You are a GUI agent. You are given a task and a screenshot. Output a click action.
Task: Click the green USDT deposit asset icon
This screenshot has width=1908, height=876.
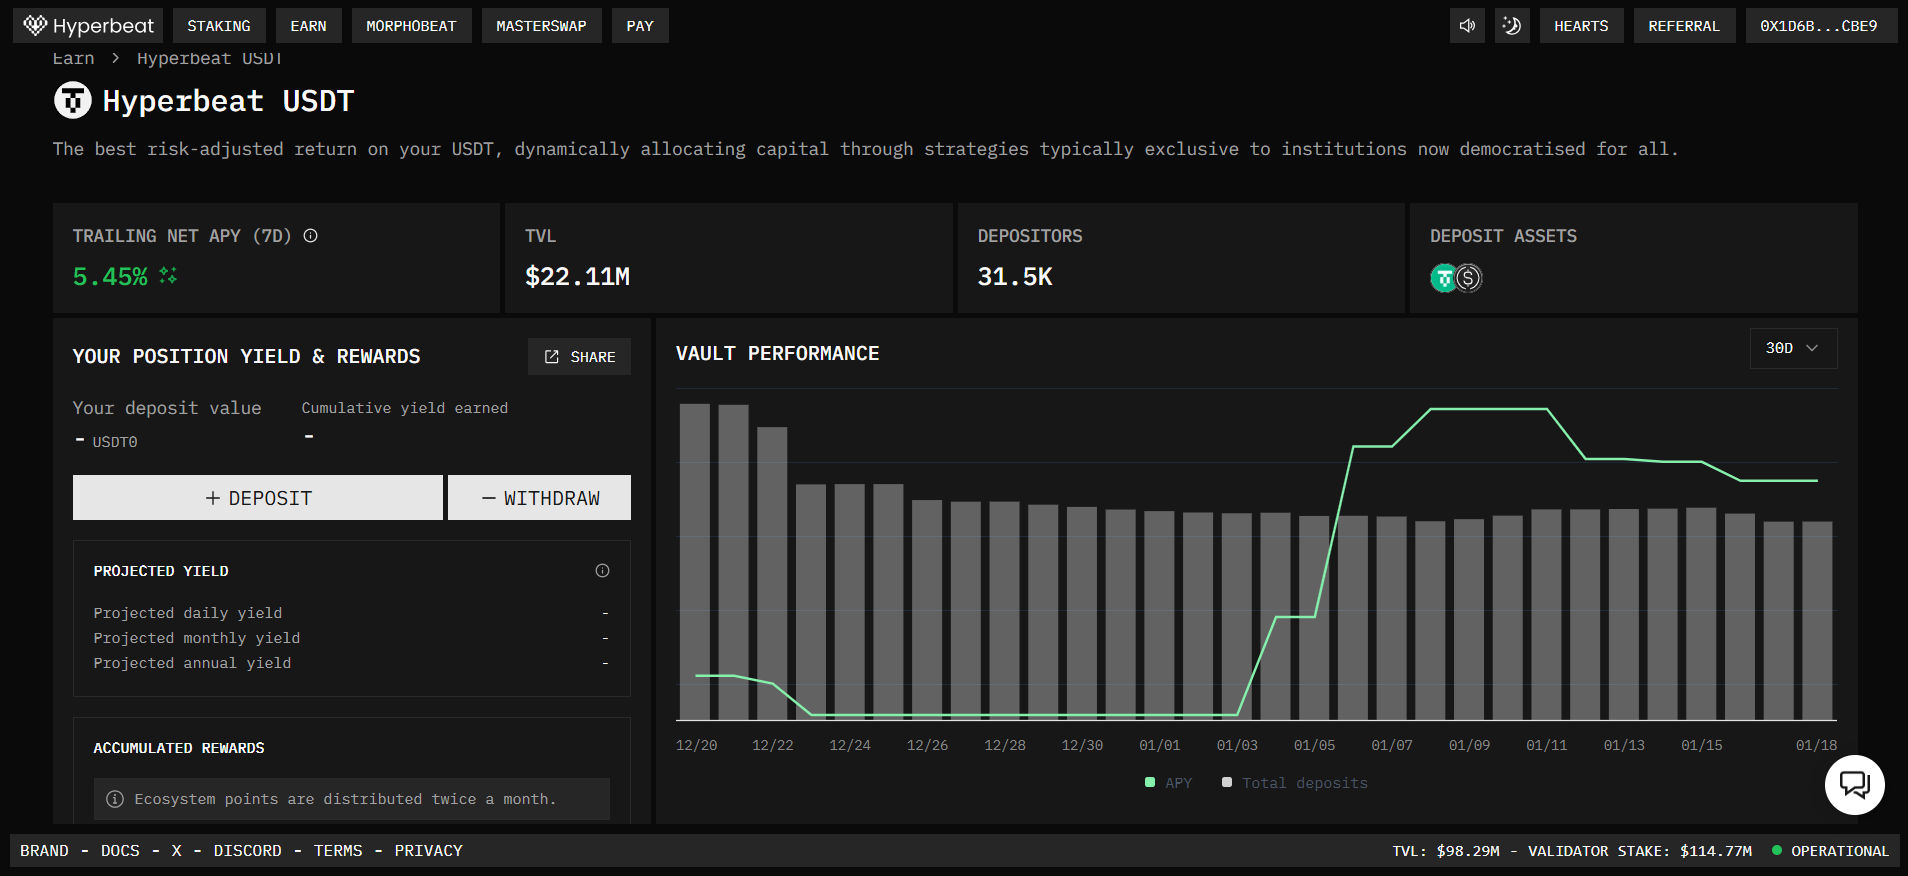[1443, 278]
